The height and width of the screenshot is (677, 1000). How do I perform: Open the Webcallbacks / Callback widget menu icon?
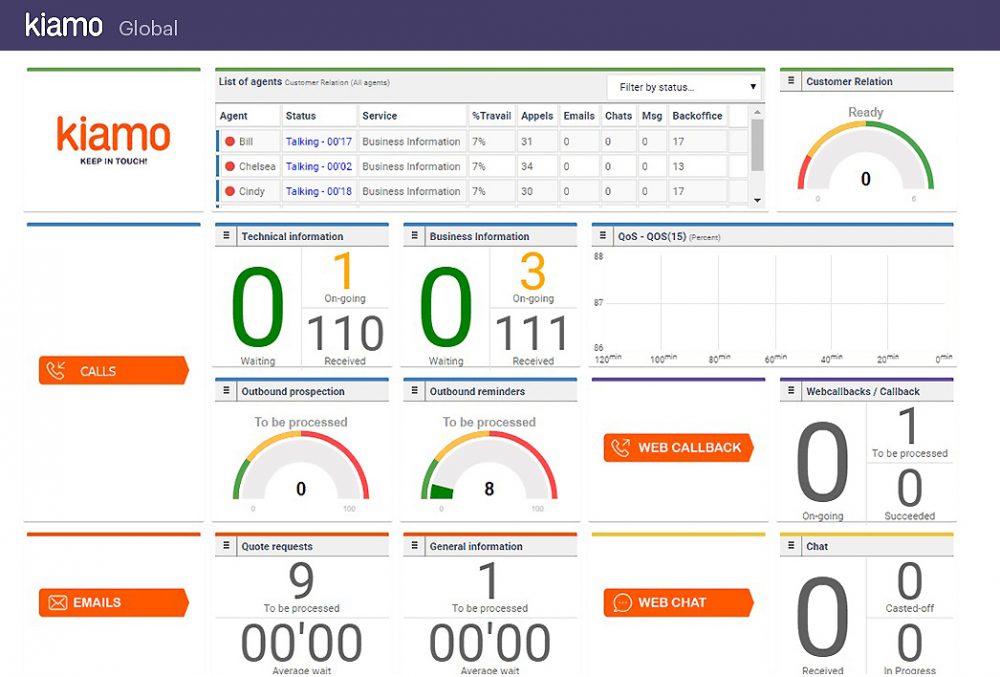tap(791, 391)
